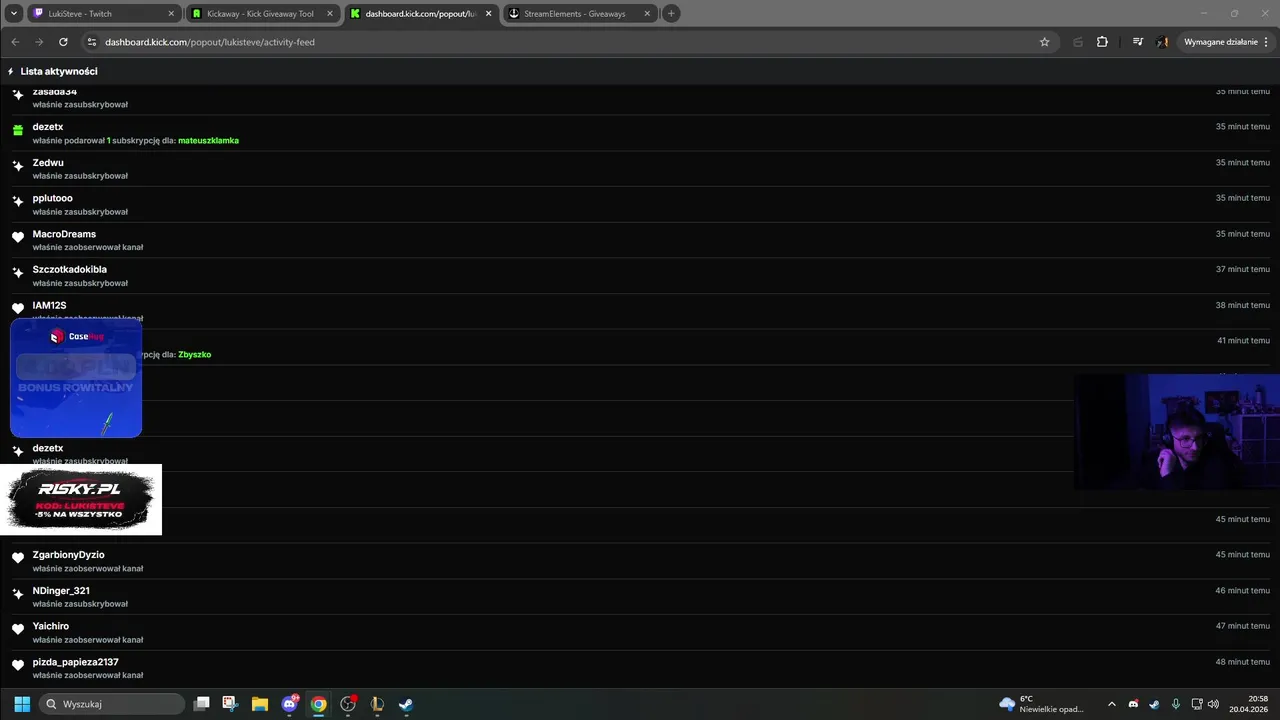The height and width of the screenshot is (720, 1280).
Task: Open the volume control in system tray
Action: point(1213,704)
